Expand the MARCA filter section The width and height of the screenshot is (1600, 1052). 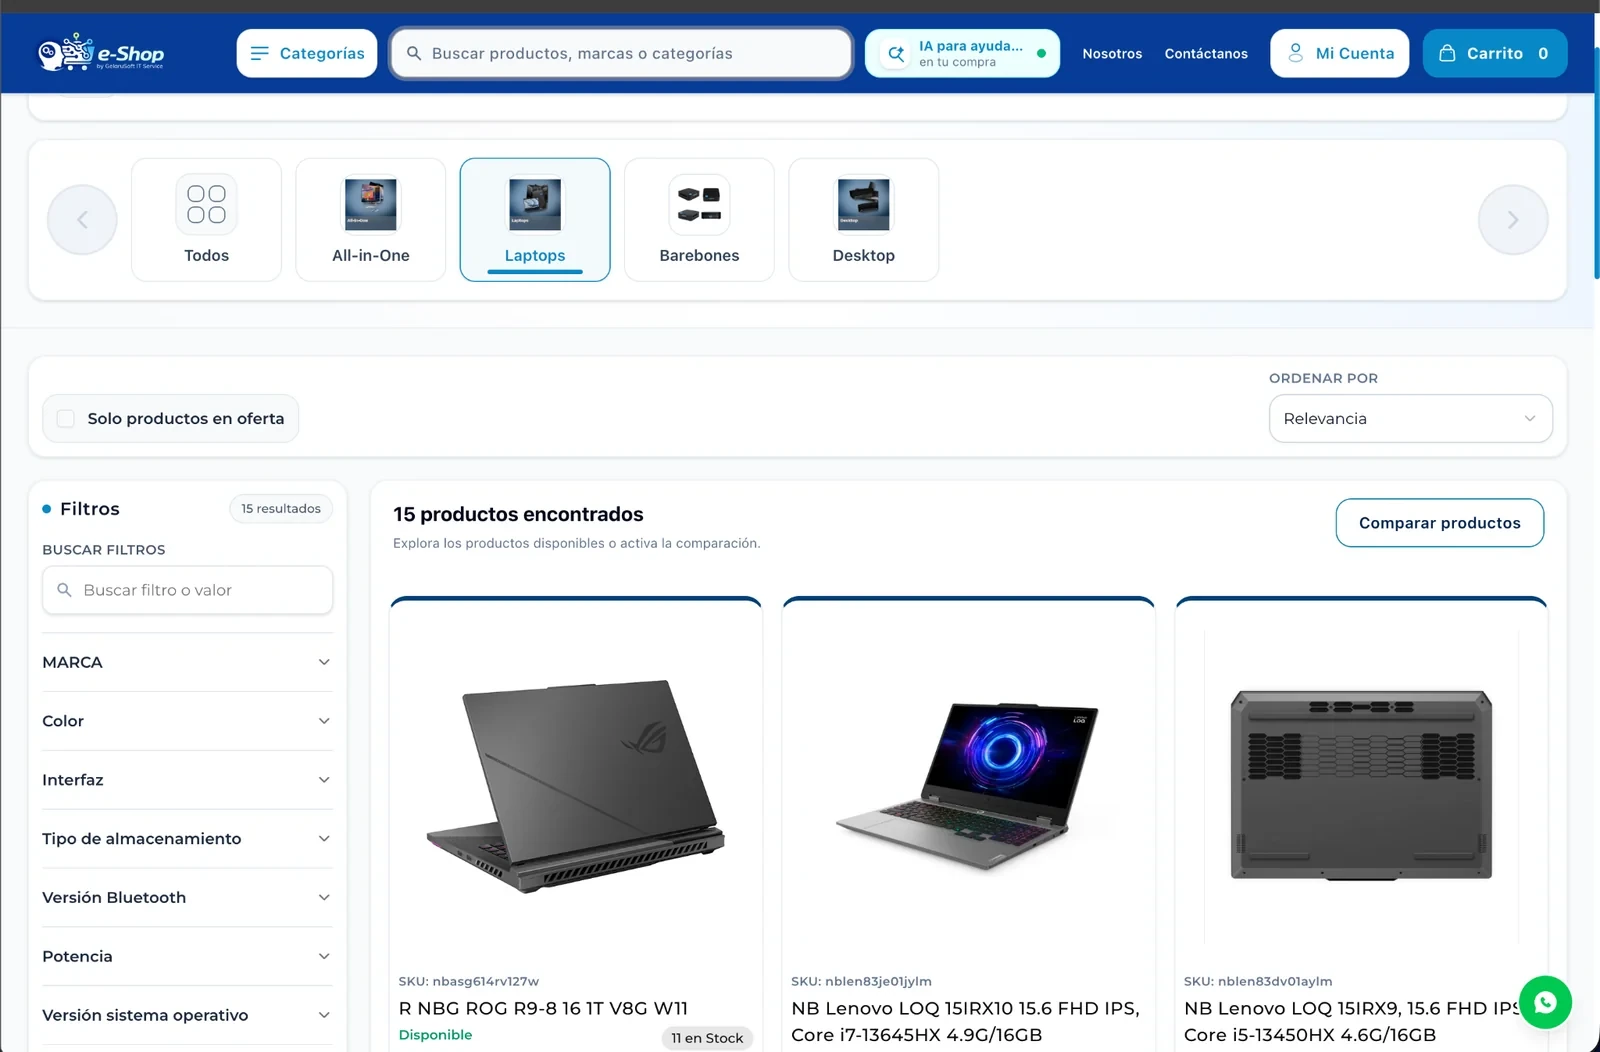click(187, 662)
